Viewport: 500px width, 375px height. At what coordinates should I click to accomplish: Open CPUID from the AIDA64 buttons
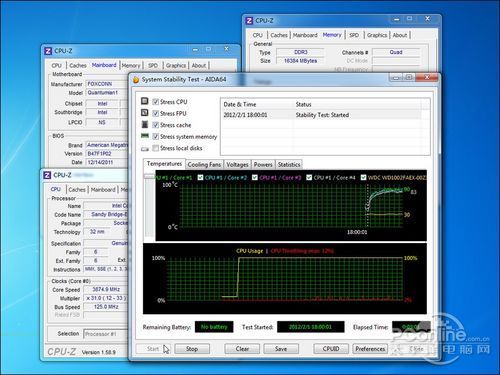331,349
